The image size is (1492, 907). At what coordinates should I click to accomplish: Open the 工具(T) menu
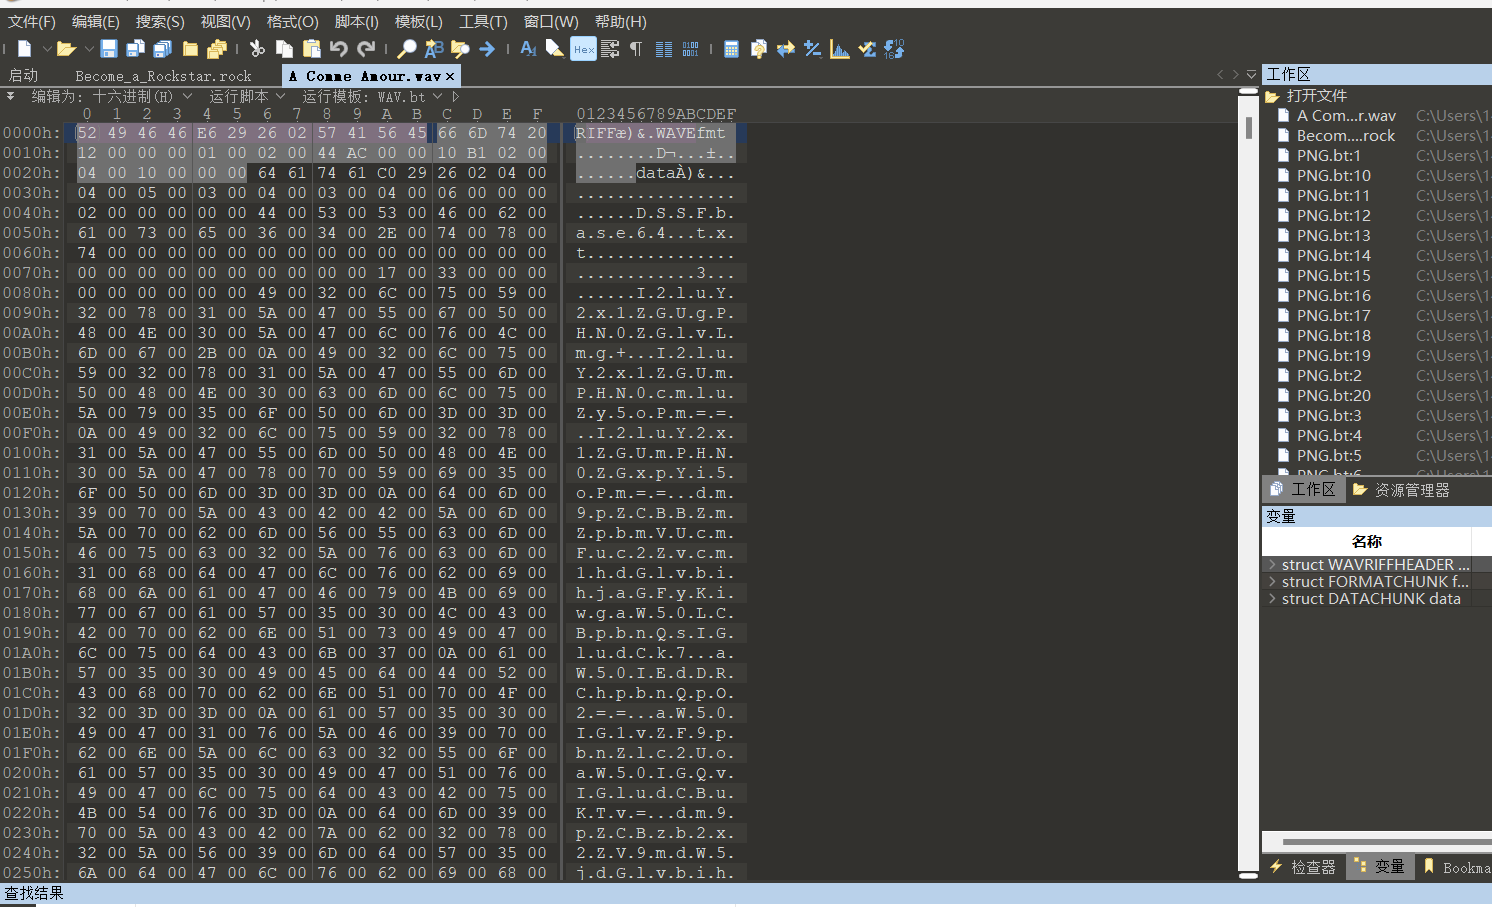tap(484, 20)
